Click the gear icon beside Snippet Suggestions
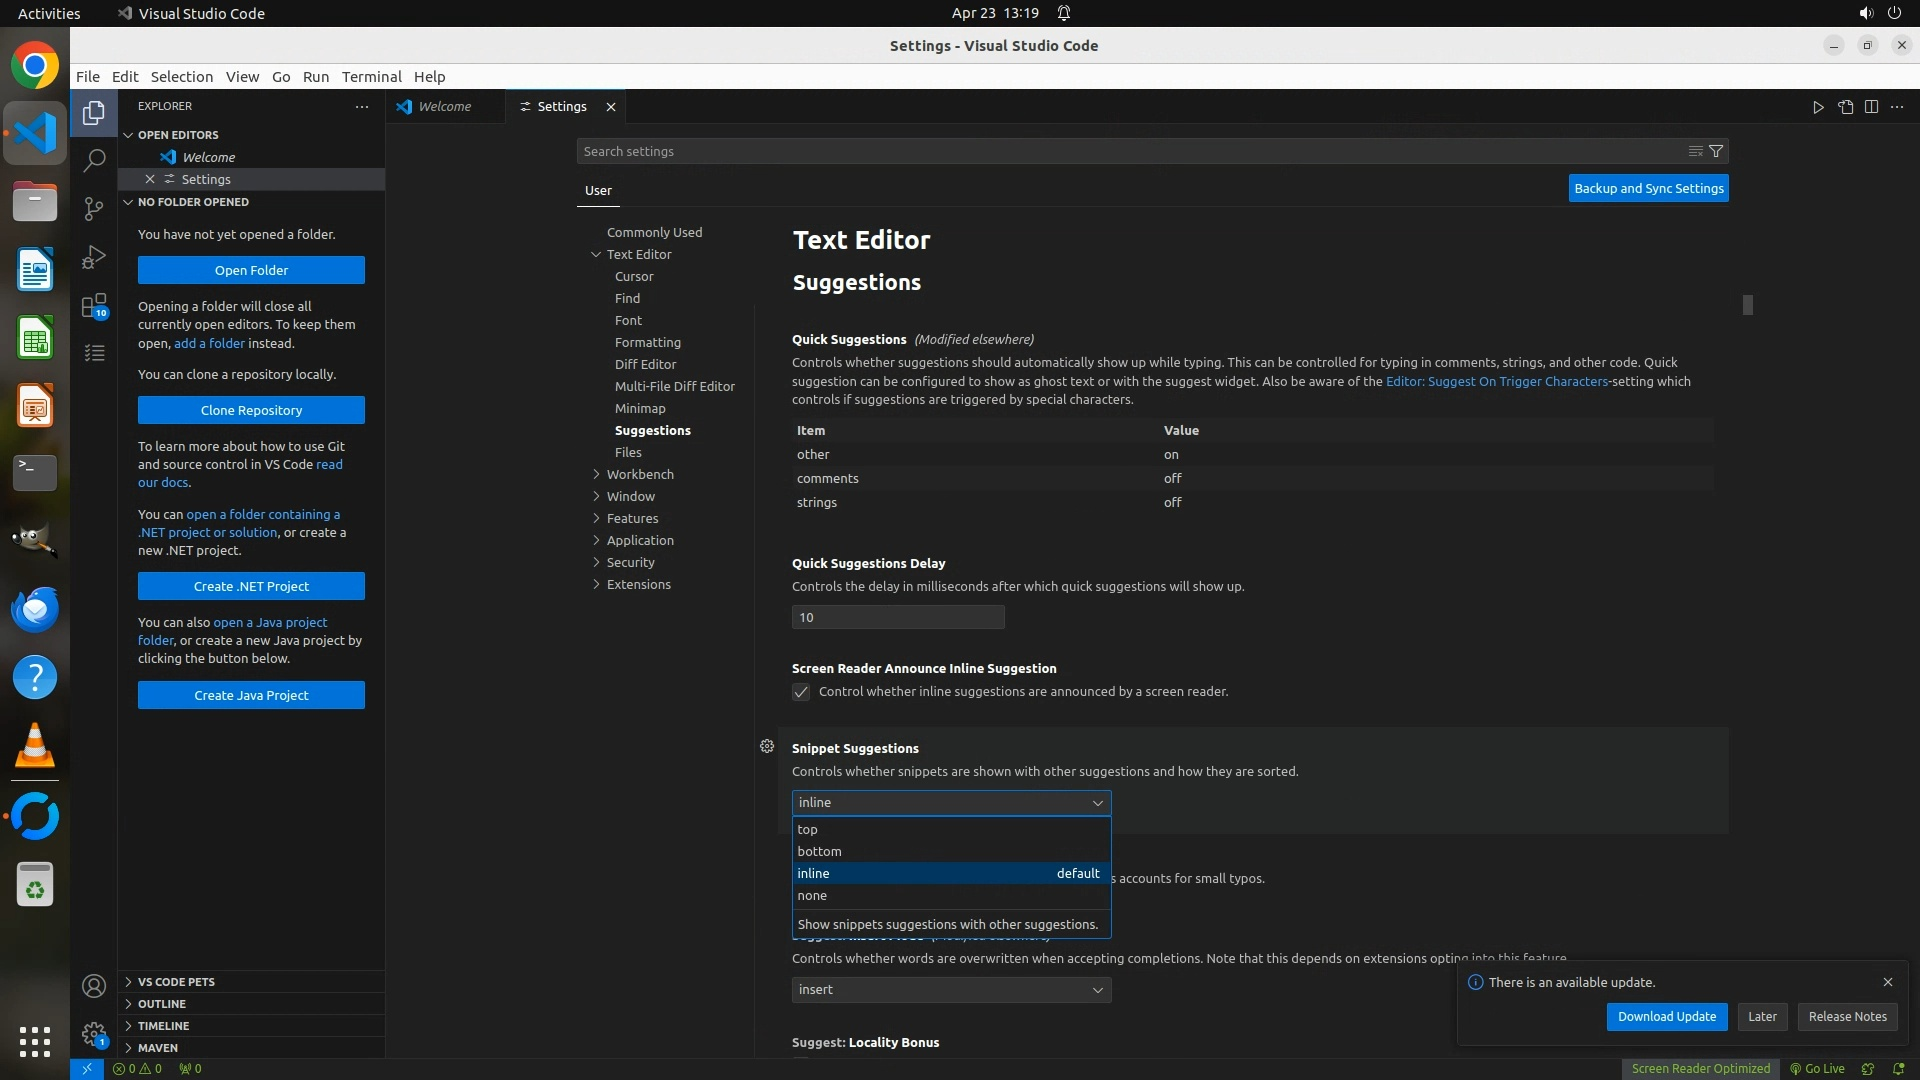The height and width of the screenshot is (1080, 1920). coord(767,746)
